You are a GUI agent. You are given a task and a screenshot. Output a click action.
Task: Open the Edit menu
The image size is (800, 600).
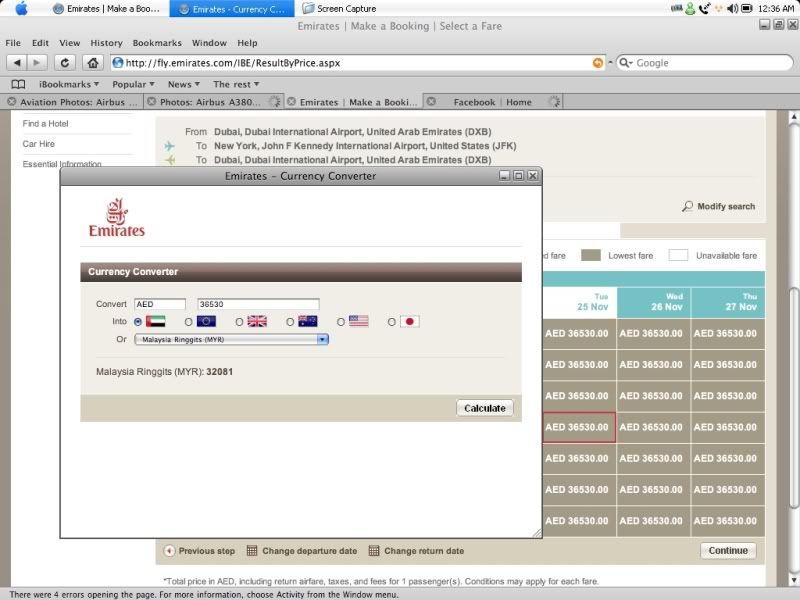(40, 43)
